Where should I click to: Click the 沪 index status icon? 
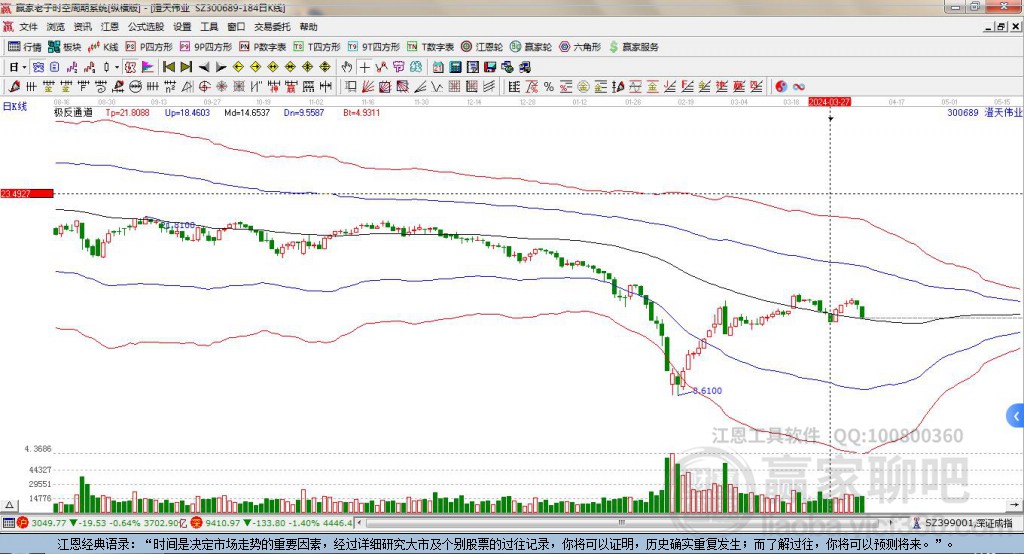coord(23,523)
